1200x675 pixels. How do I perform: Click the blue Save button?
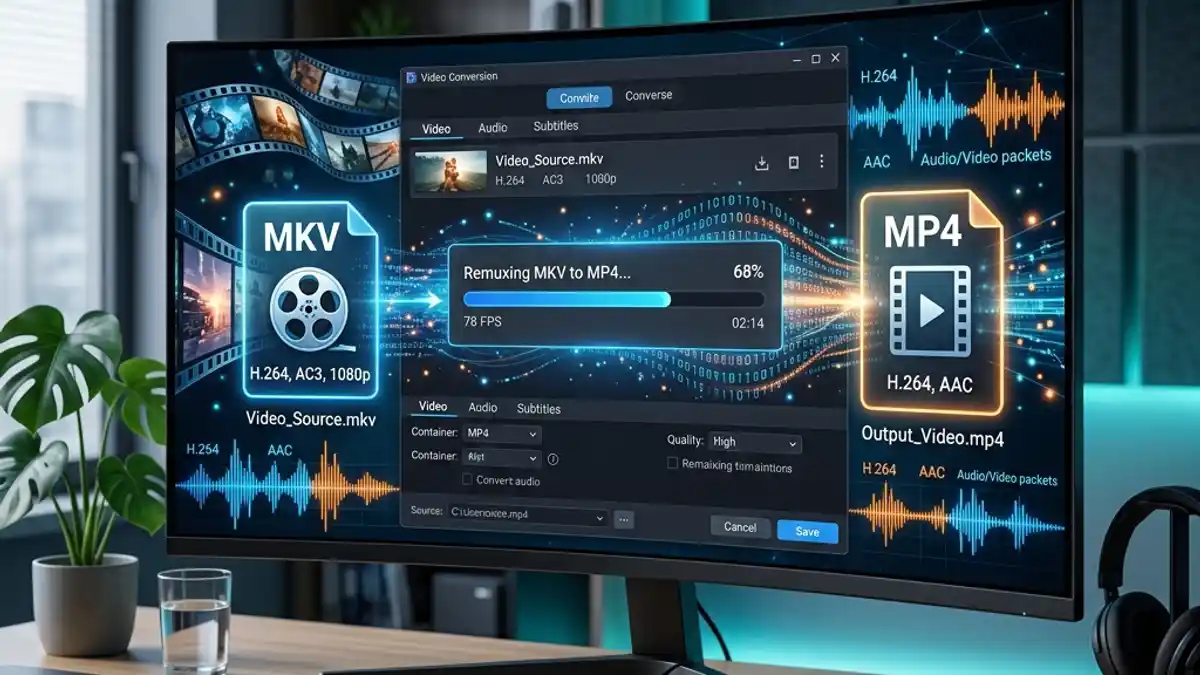[807, 532]
